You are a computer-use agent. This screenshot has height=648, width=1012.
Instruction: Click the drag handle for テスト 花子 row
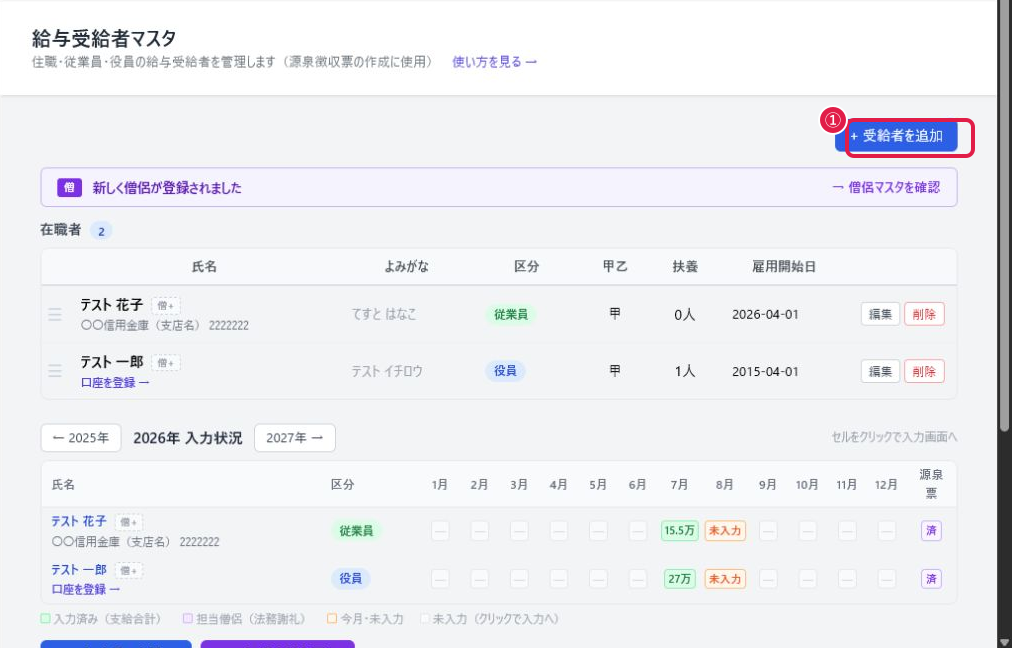[55, 314]
